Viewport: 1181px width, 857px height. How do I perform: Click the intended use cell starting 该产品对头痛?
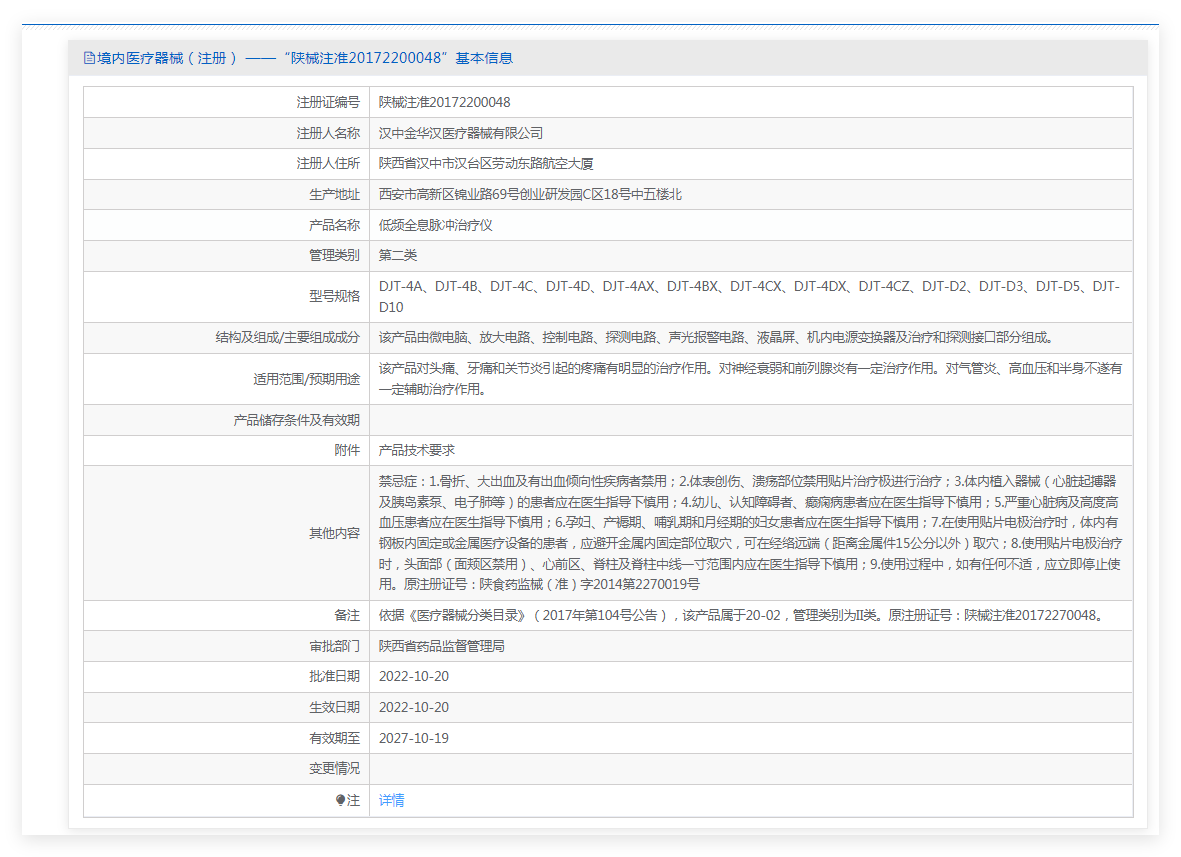[x=750, y=379]
